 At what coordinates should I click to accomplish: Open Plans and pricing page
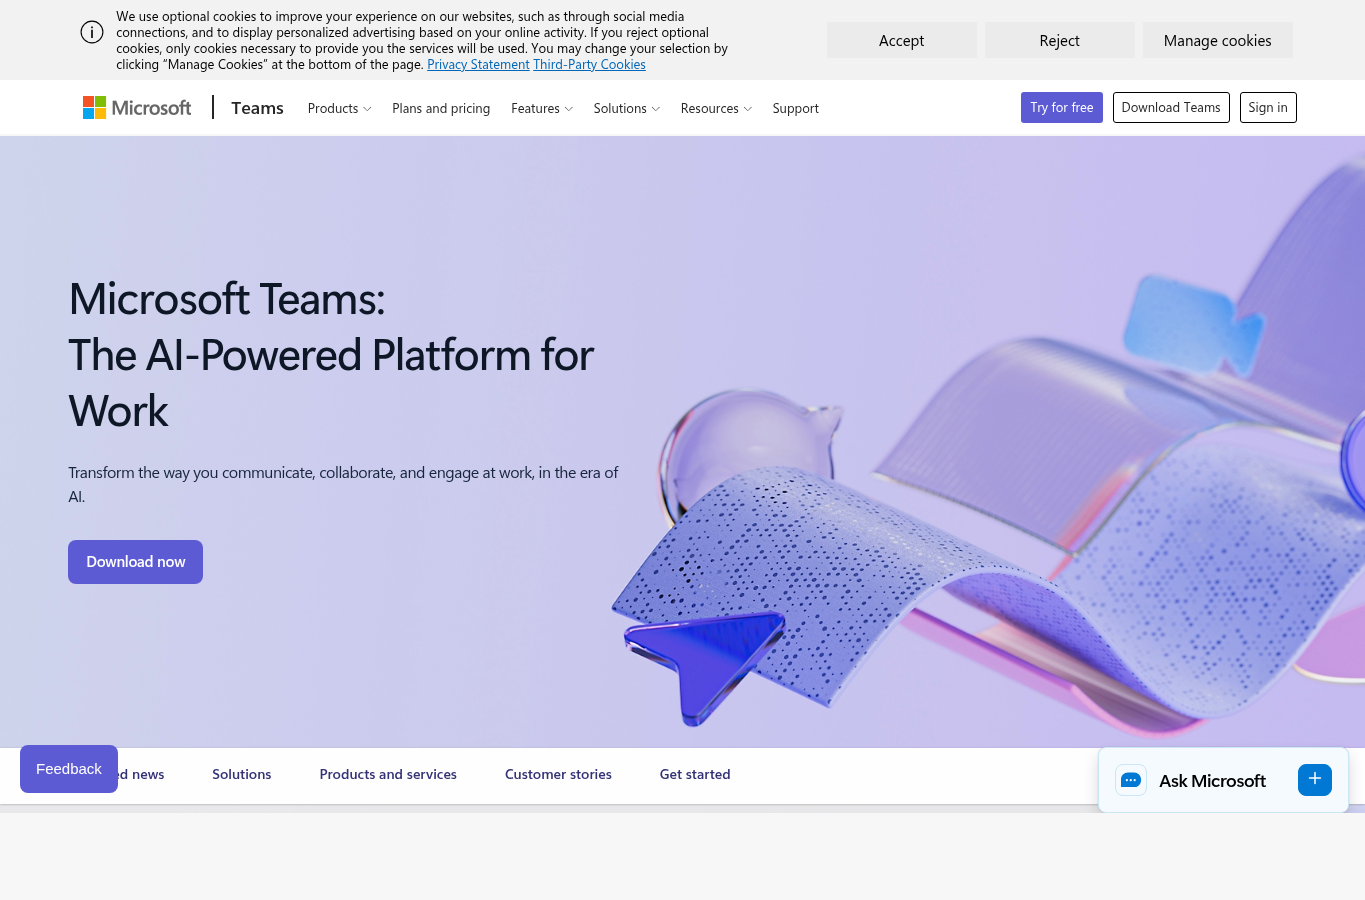[x=441, y=108]
